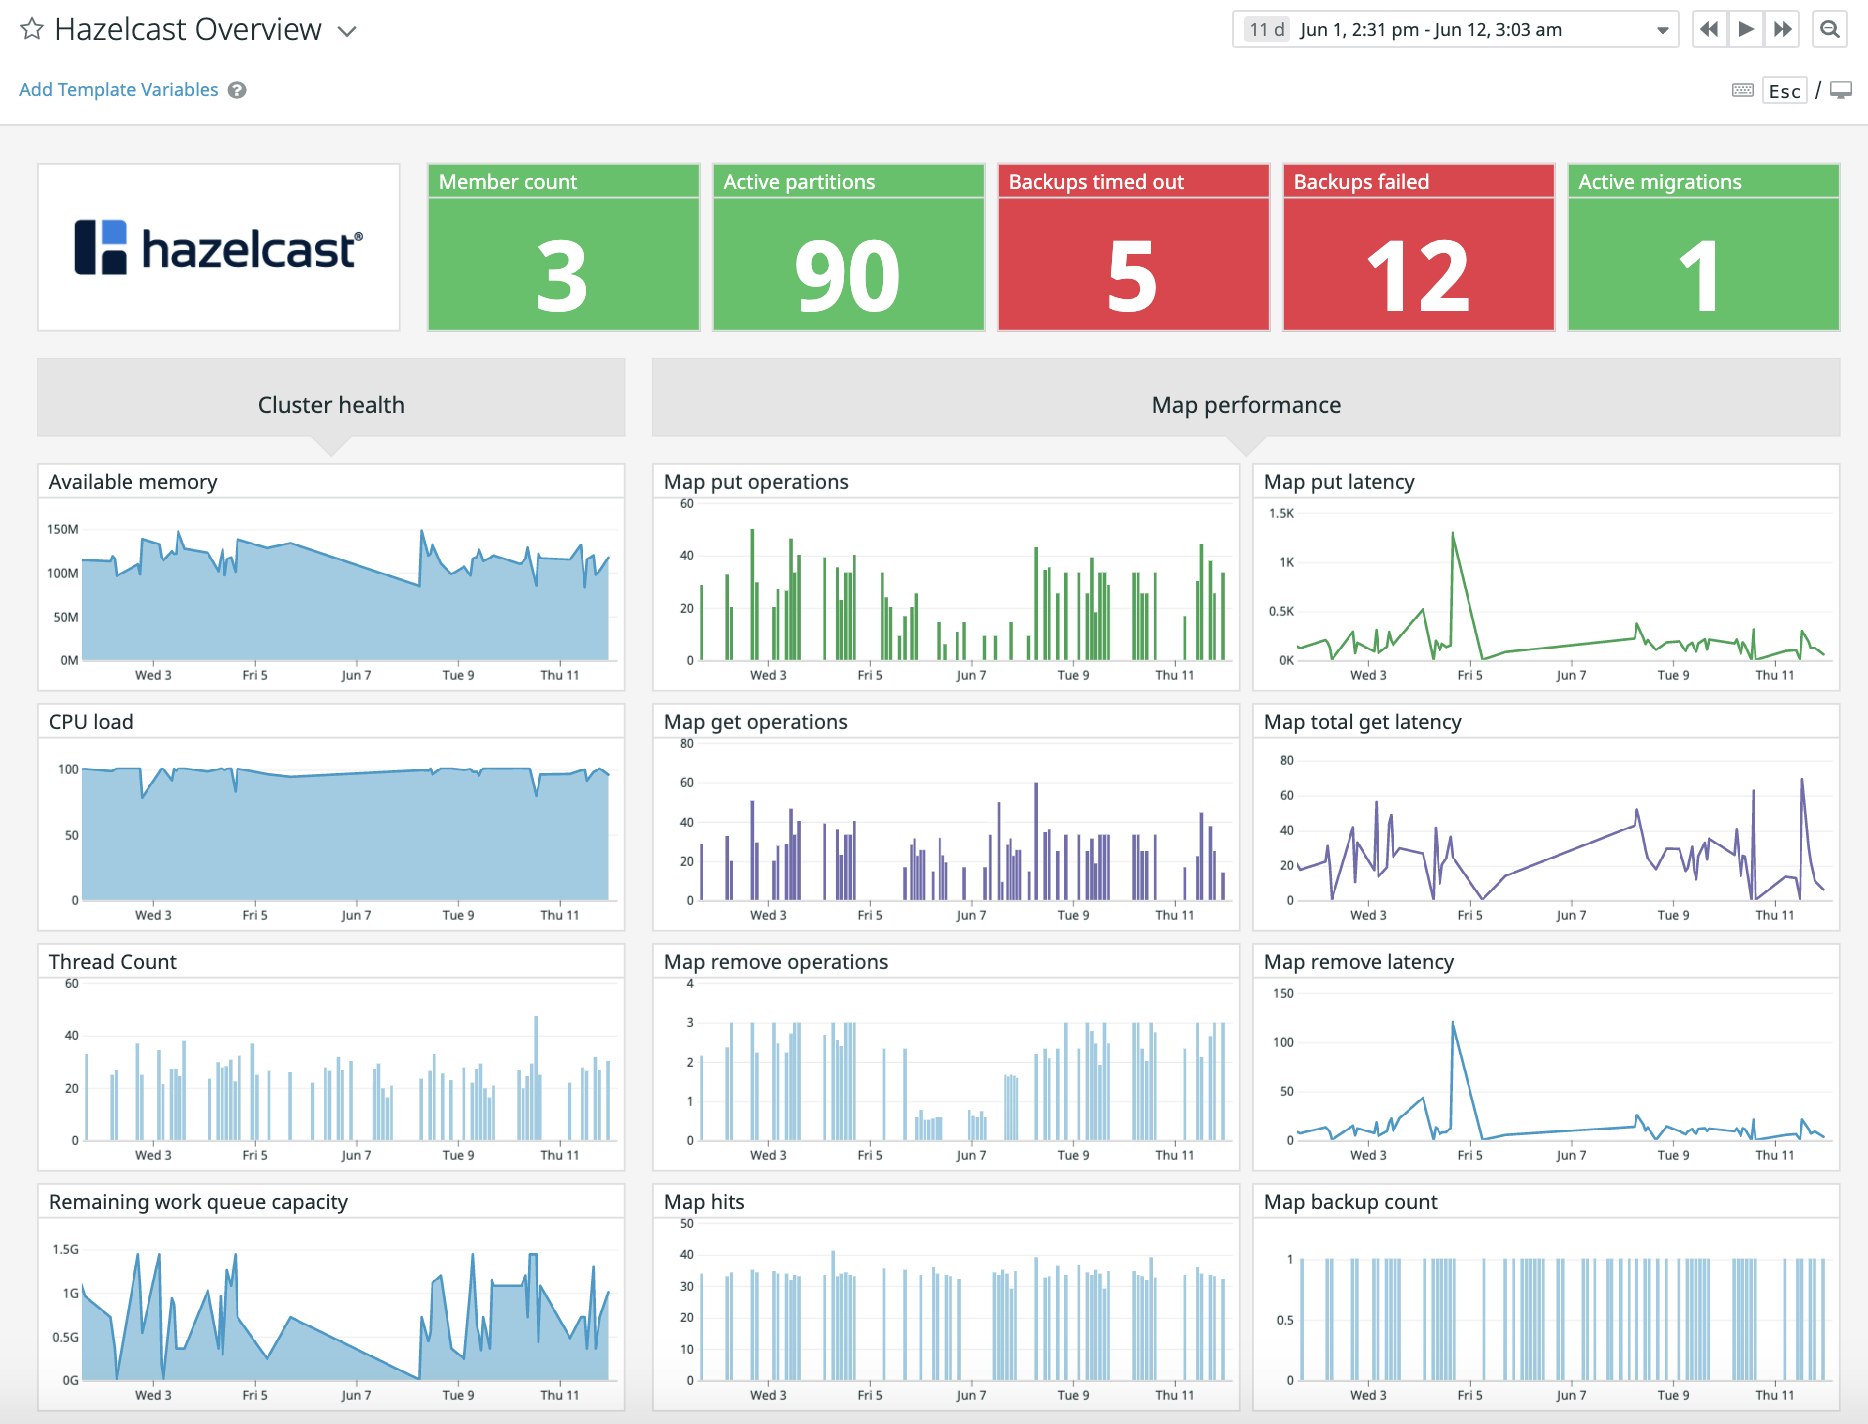
Task: Open the Backups failed widget
Action: point(1418,247)
